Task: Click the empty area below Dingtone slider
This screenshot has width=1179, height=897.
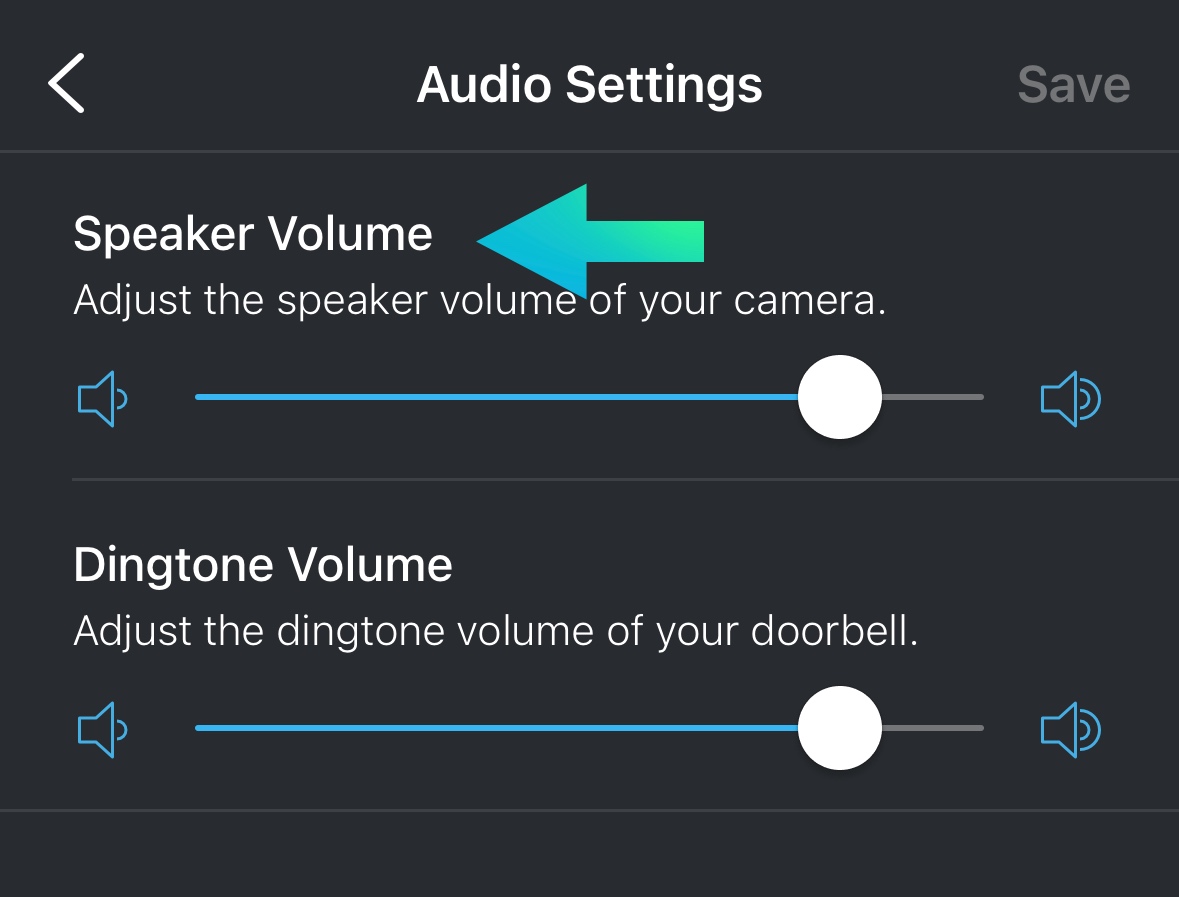Action: [589, 853]
